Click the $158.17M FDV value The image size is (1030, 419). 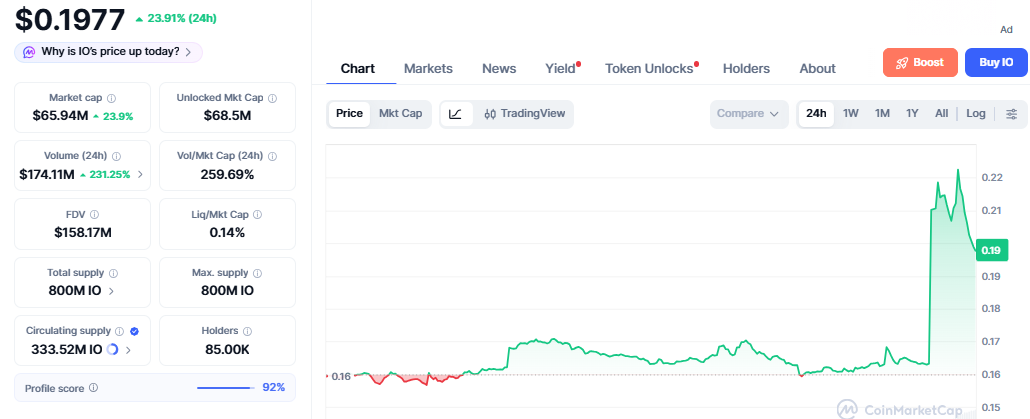(x=83, y=232)
